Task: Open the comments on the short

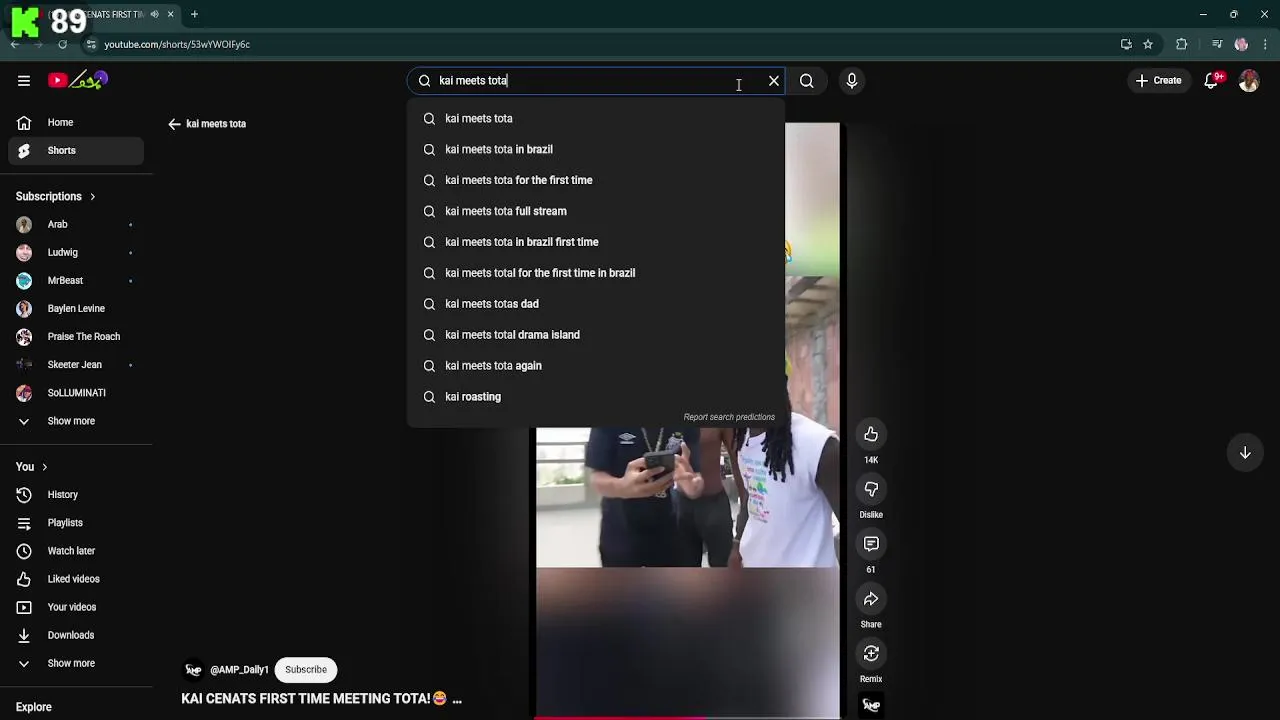Action: 871,544
